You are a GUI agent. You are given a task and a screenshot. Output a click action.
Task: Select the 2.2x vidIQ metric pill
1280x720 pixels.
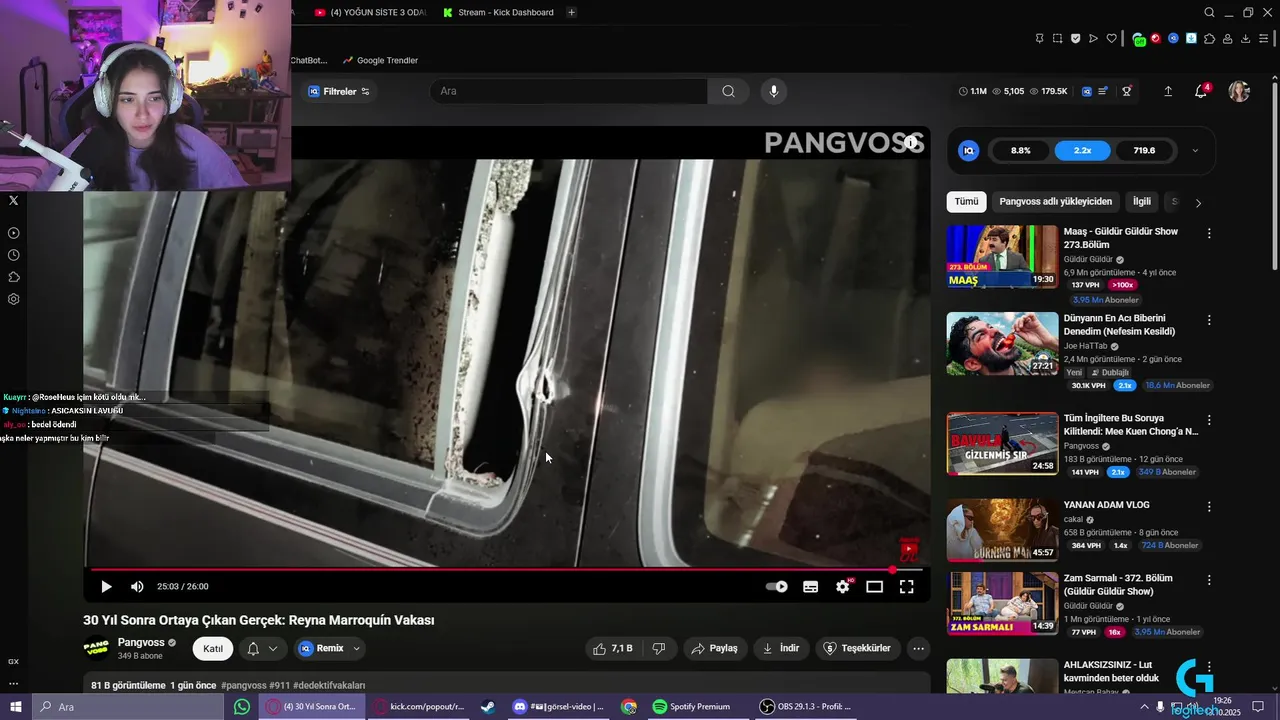(x=1082, y=151)
